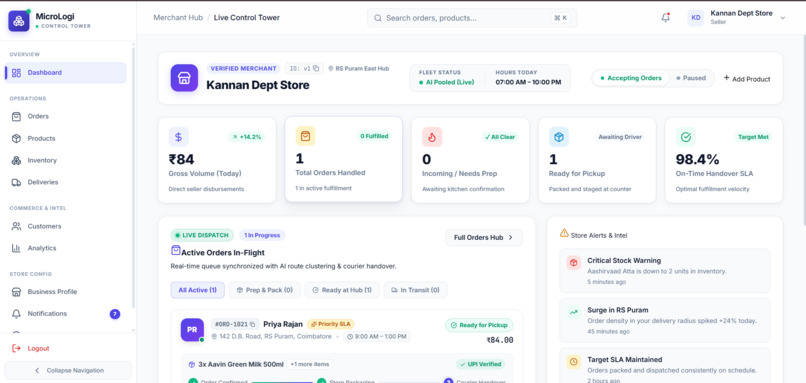
Task: Click the Target Met badge
Action: (x=753, y=137)
